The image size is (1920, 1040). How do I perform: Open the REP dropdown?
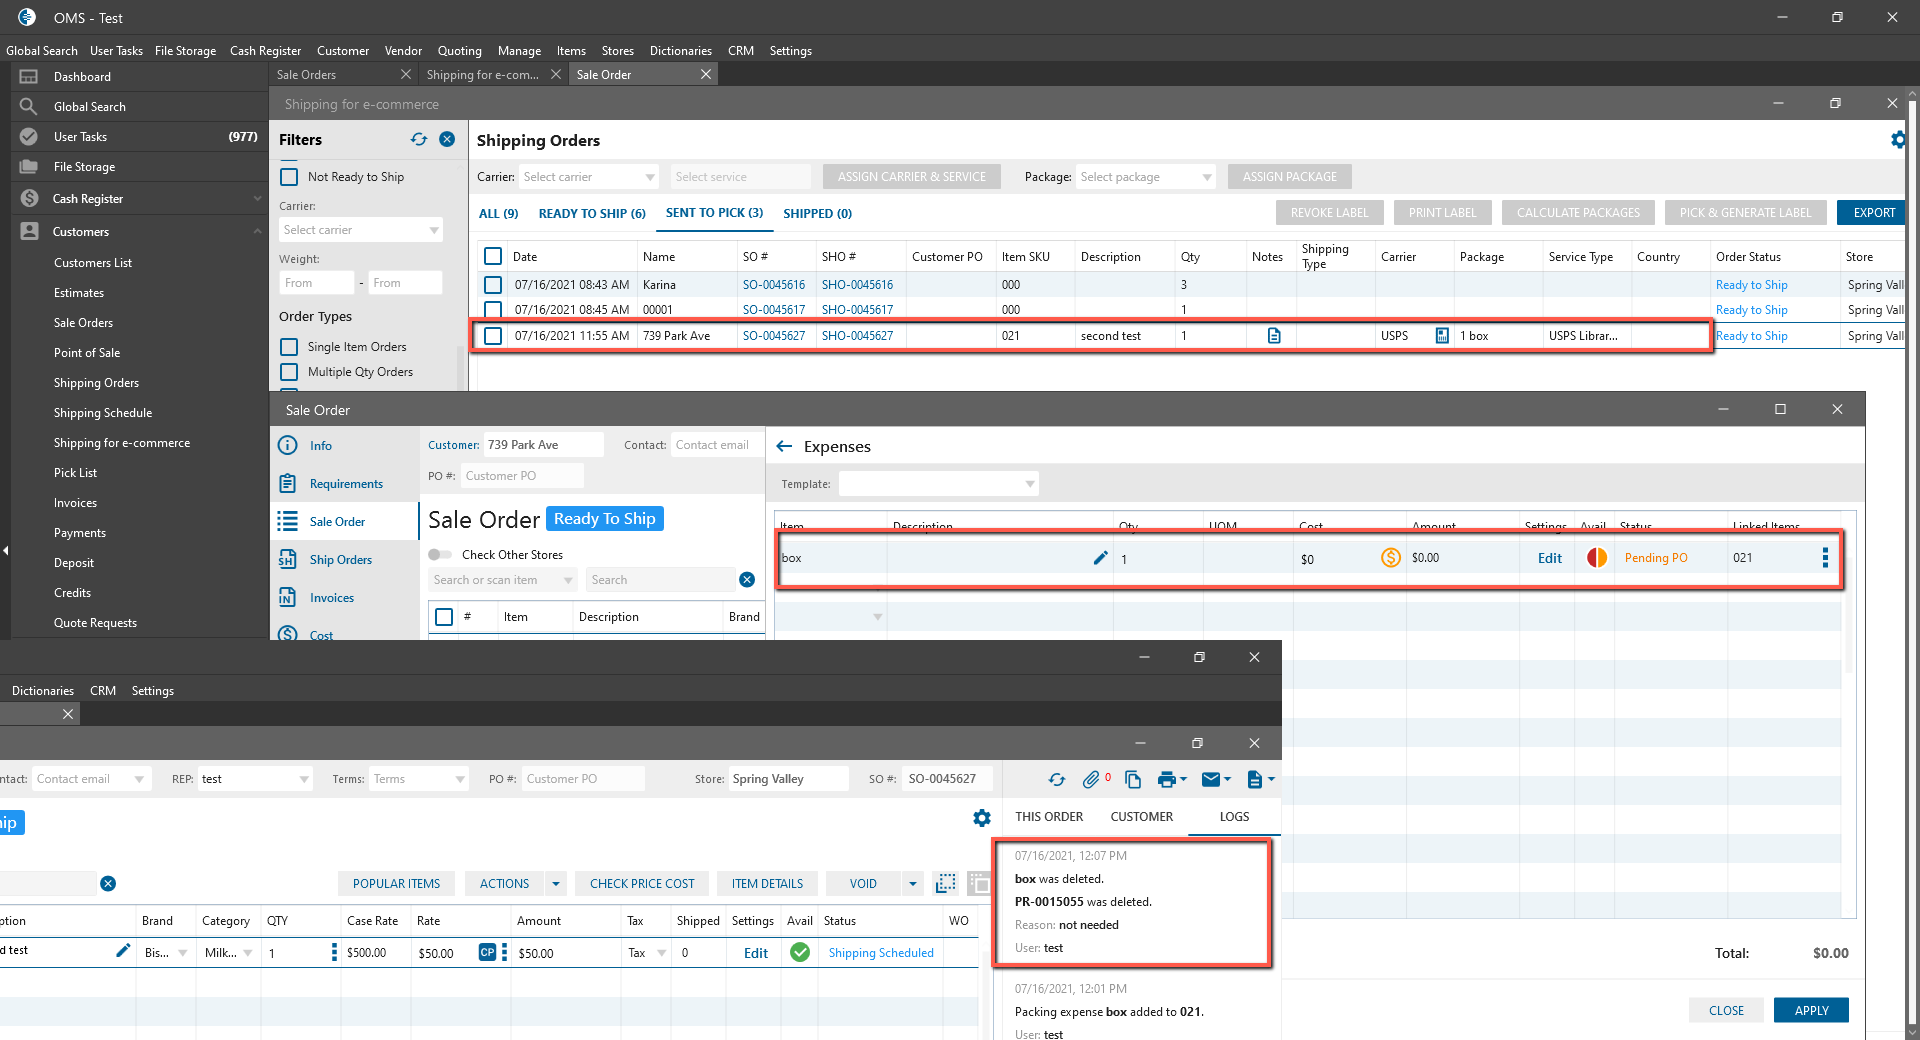[x=255, y=779]
